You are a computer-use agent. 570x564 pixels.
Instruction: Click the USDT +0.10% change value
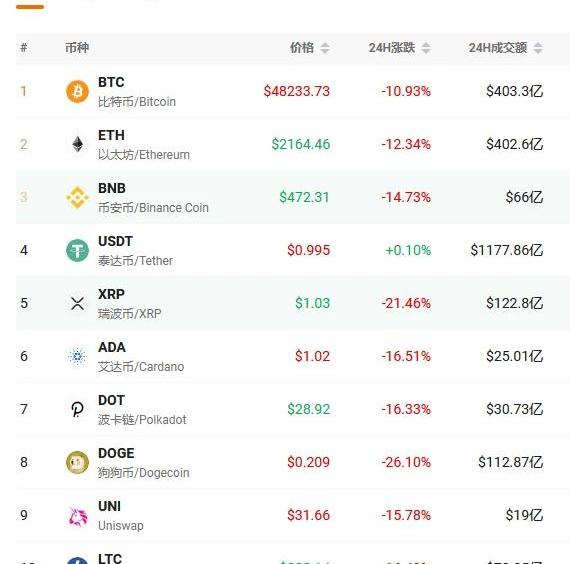[408, 250]
